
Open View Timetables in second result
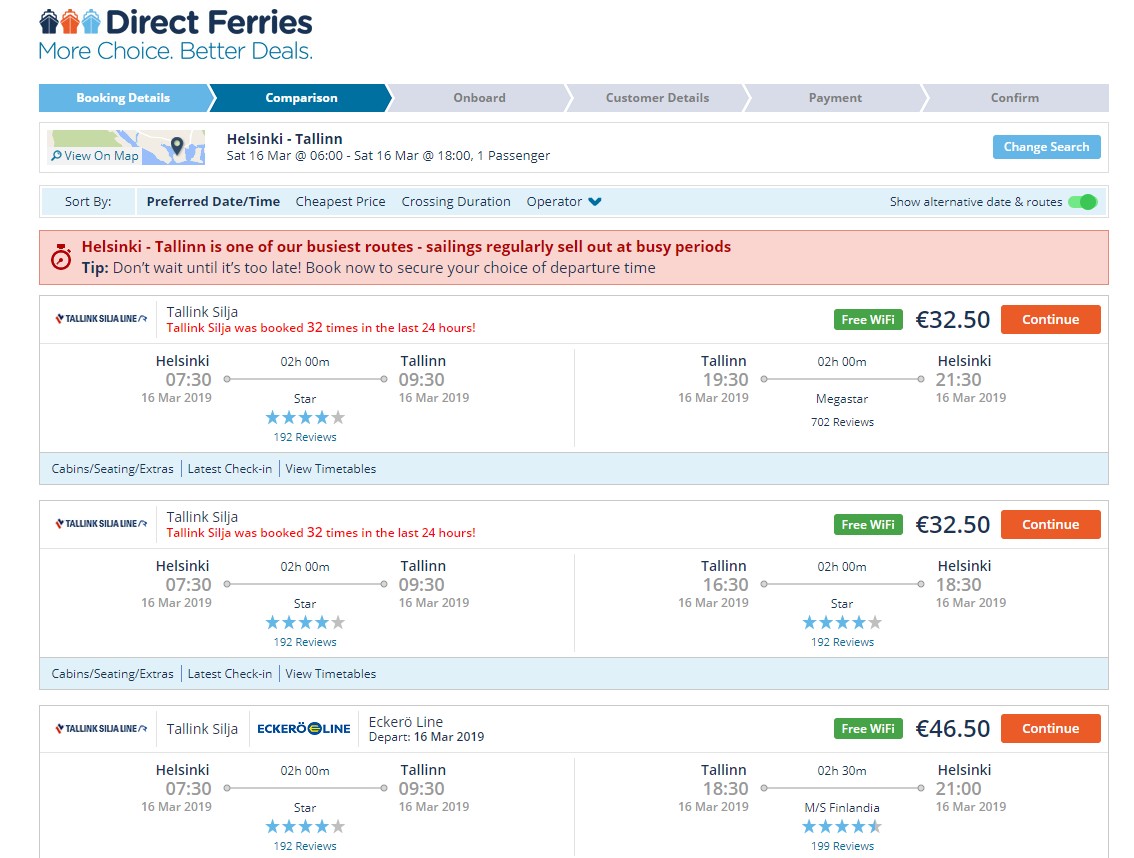(331, 674)
